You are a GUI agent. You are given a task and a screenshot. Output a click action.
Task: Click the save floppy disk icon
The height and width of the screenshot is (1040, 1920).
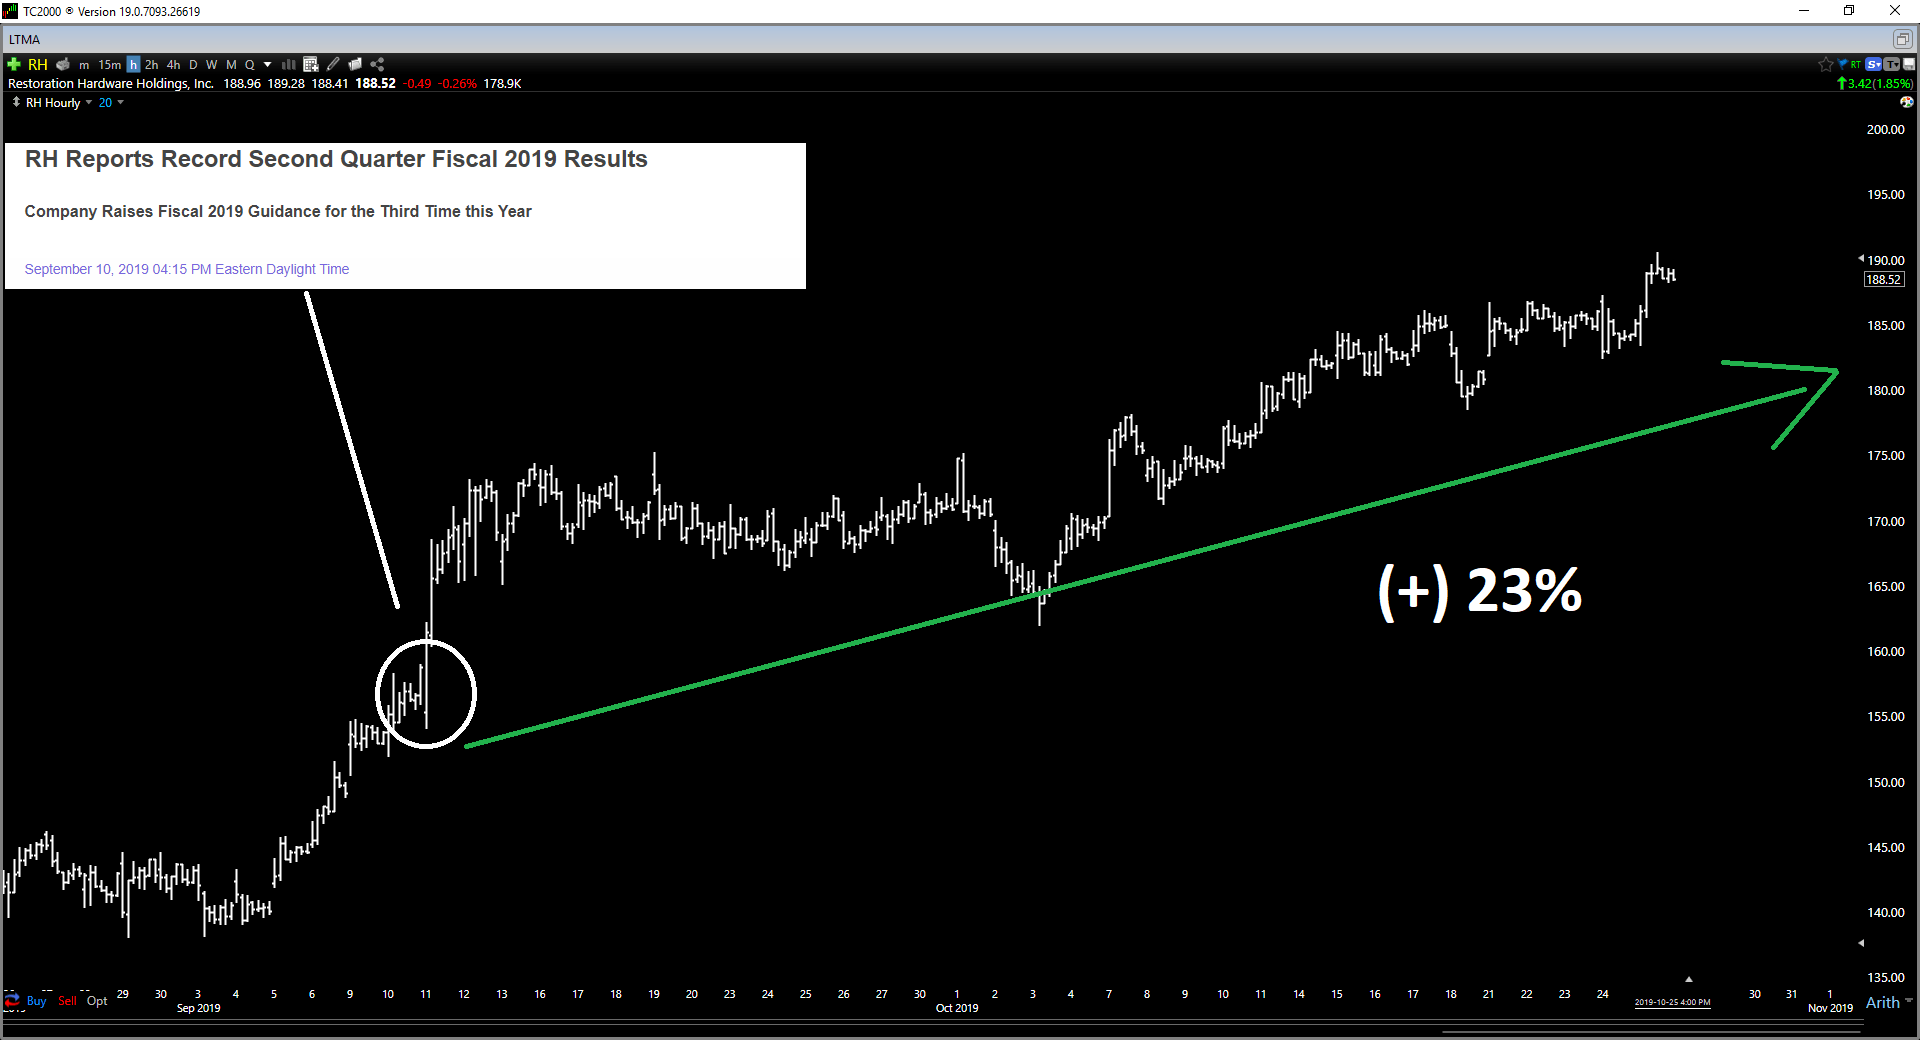1909,64
